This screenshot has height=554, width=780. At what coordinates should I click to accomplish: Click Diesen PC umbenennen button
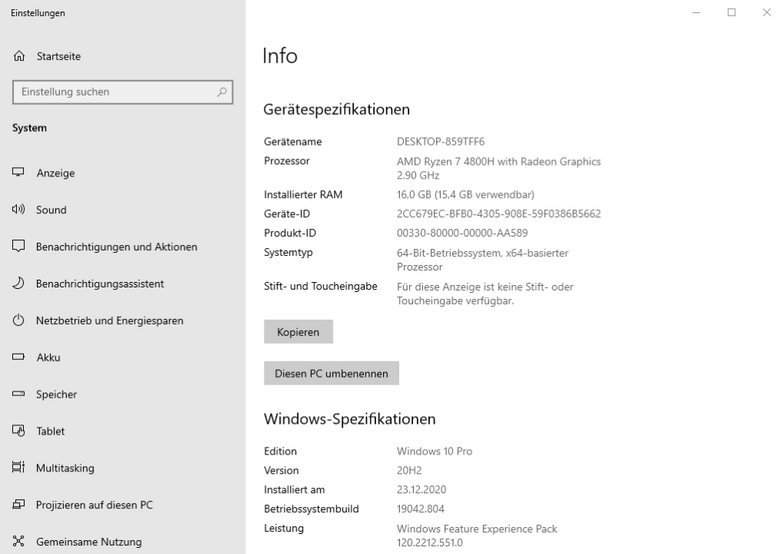point(331,373)
